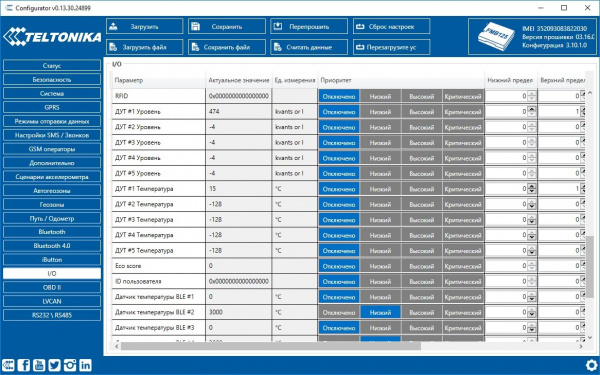This screenshot has height=375, width=600.
Task: Open the Teltonika logo in header
Action: [x=52, y=36]
